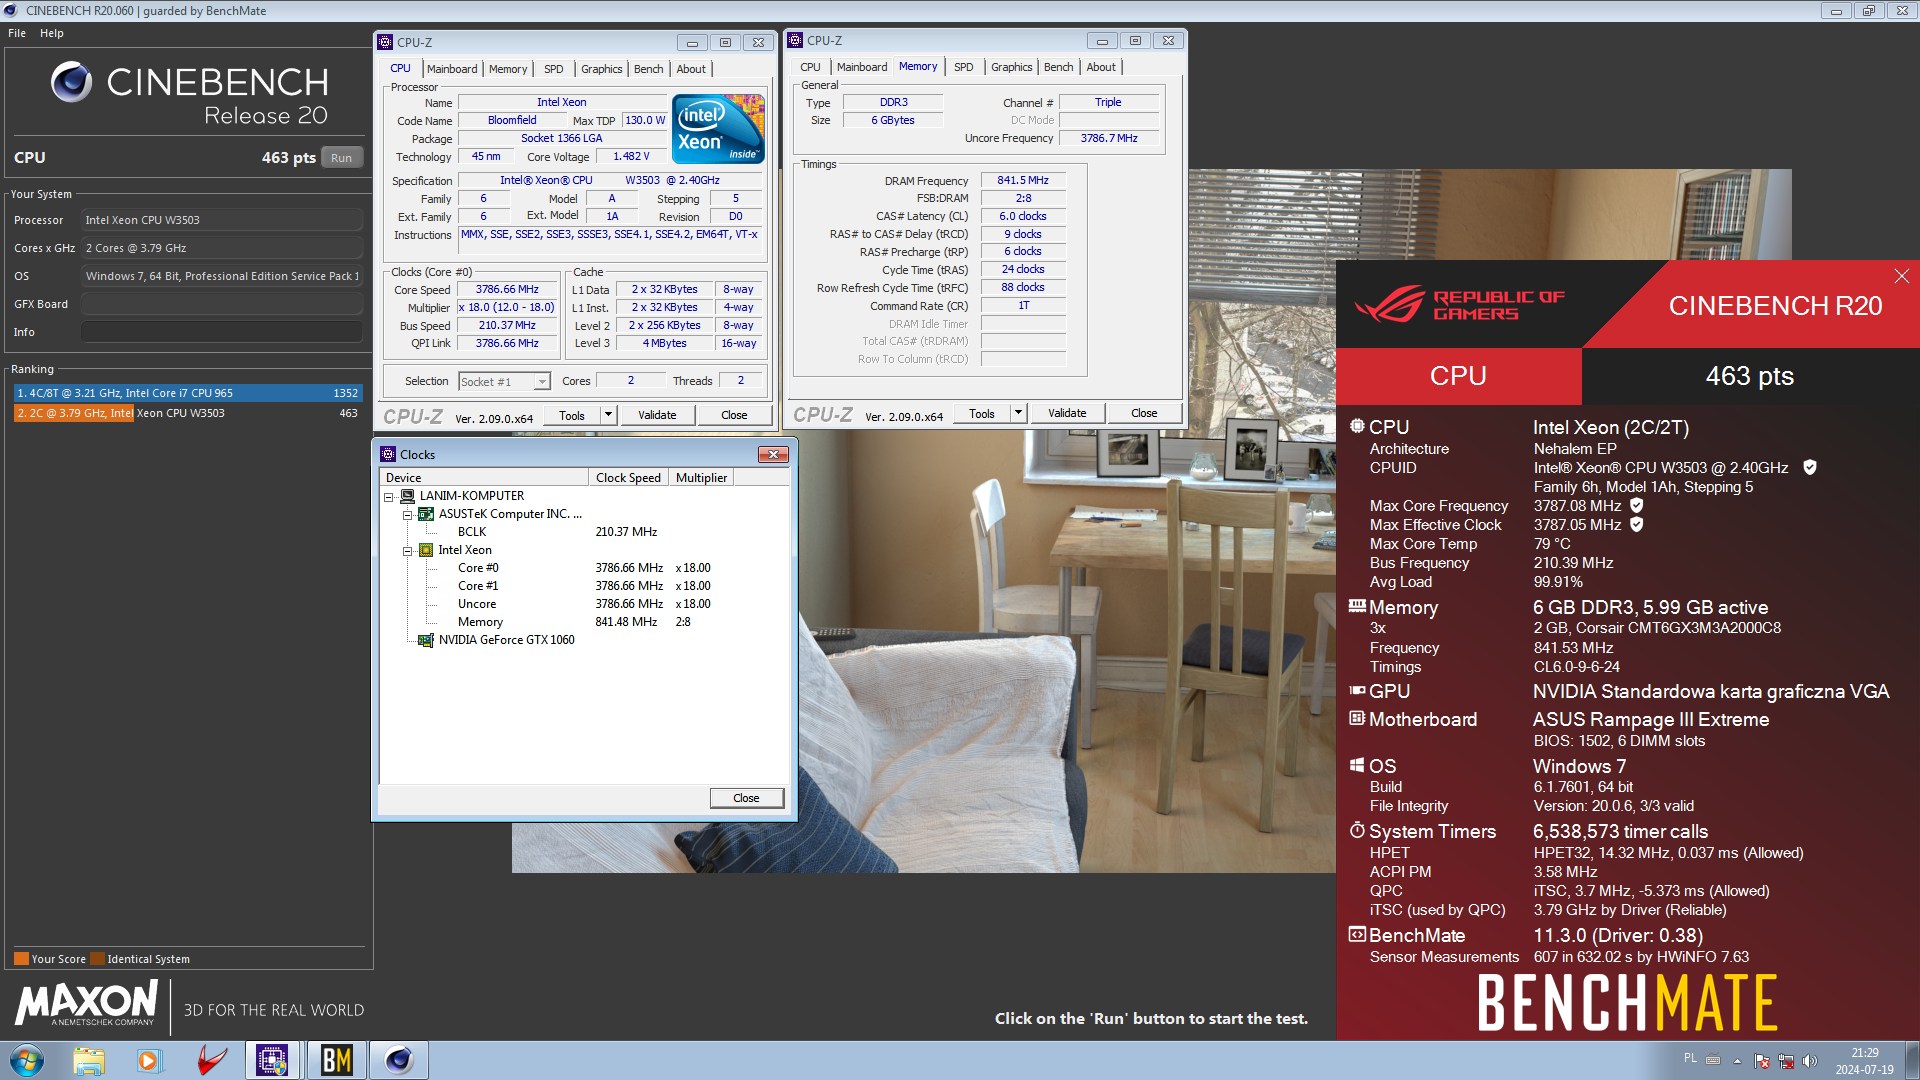Click the Motherboard icon in BenchMate panel
The image size is (1920, 1080).
(1357, 718)
